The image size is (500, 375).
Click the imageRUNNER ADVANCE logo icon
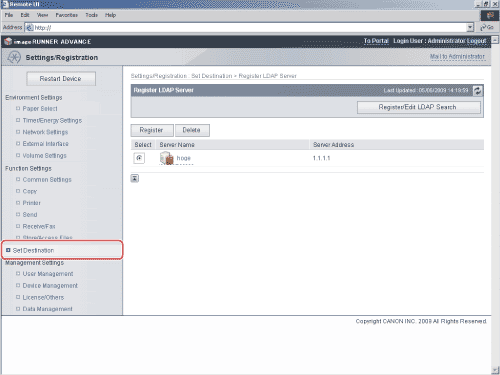click(8, 41)
